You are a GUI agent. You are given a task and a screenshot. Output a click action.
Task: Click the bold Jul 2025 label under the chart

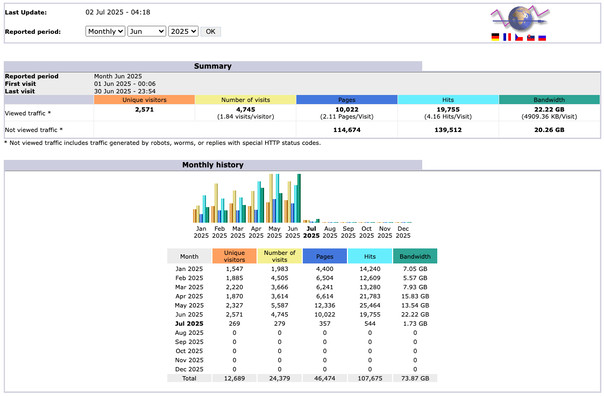tap(311, 232)
